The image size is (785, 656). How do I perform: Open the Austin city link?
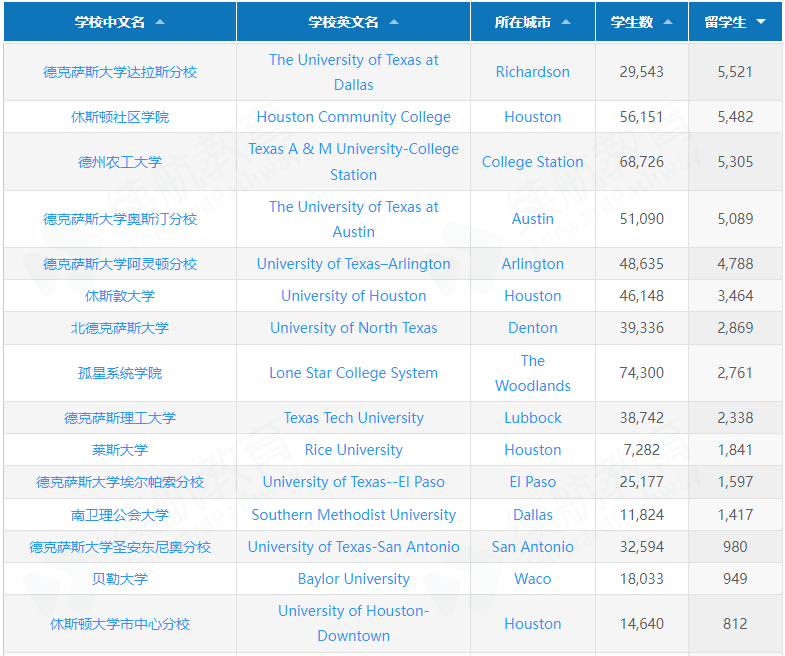coord(533,219)
